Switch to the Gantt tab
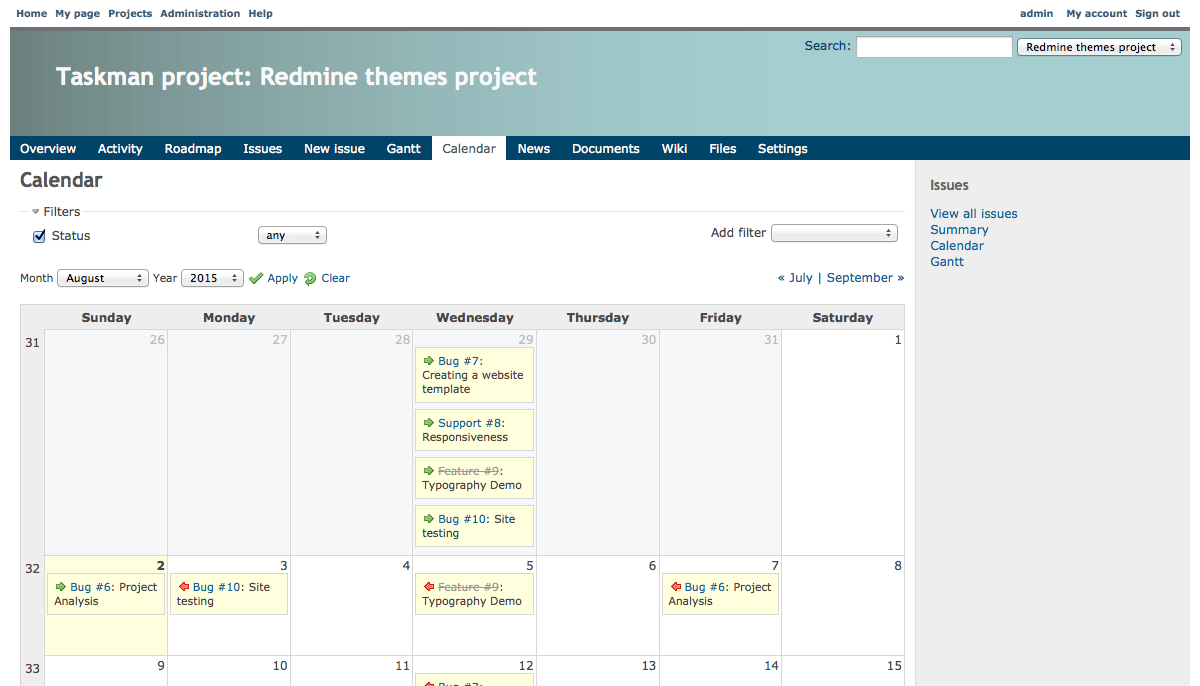Screen dimensions: 1200x686 pyautogui.click(x=404, y=148)
